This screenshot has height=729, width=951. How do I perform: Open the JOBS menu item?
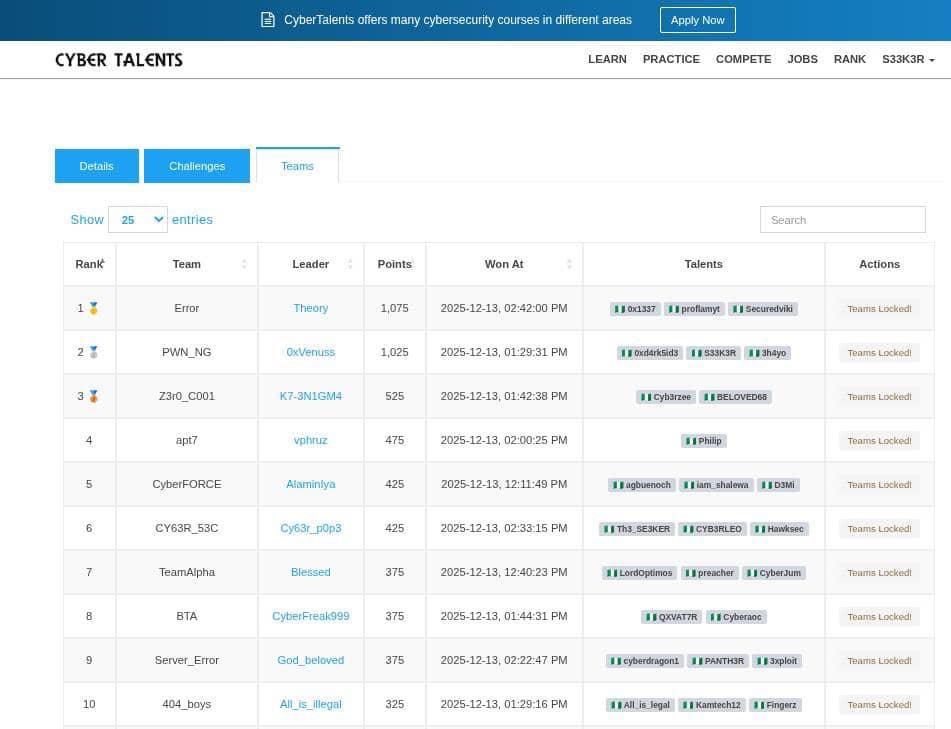click(x=802, y=59)
